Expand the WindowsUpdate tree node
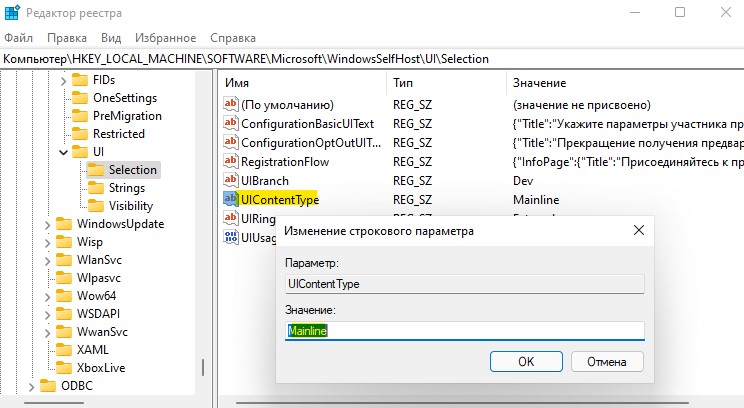Screen dimensions: 744x408 pos(47,224)
